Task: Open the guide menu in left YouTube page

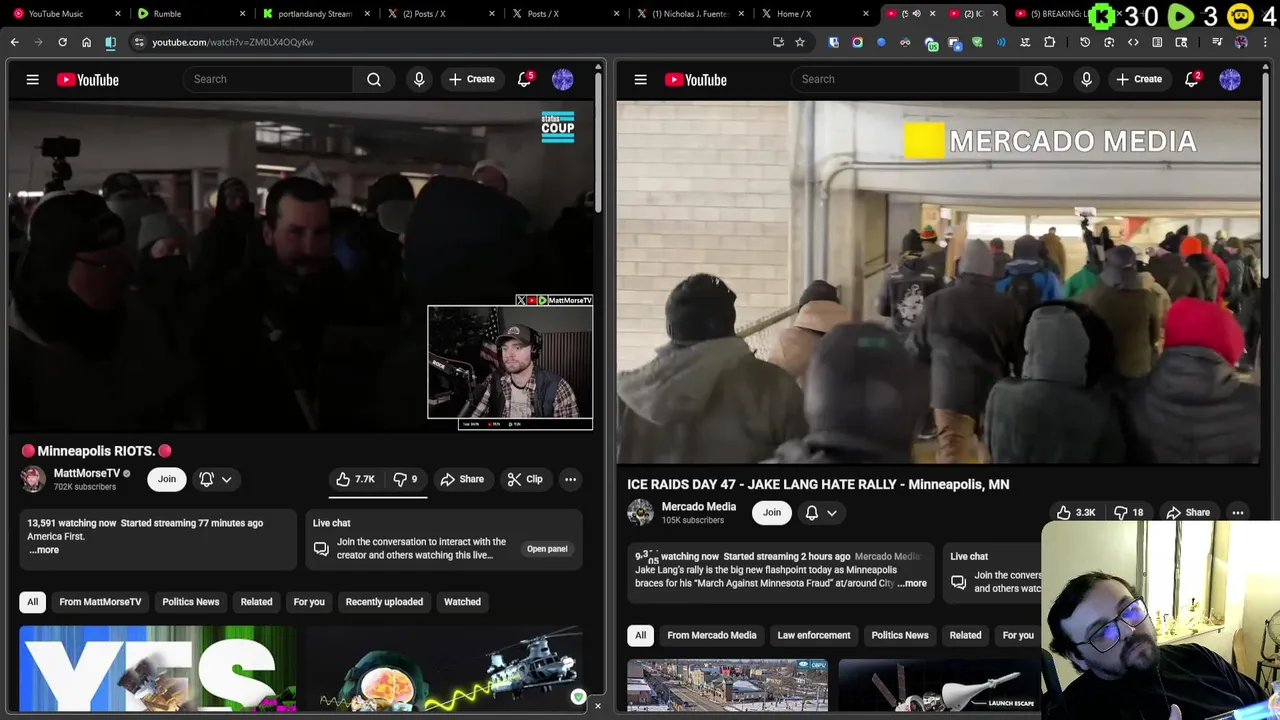Action: pos(32,79)
